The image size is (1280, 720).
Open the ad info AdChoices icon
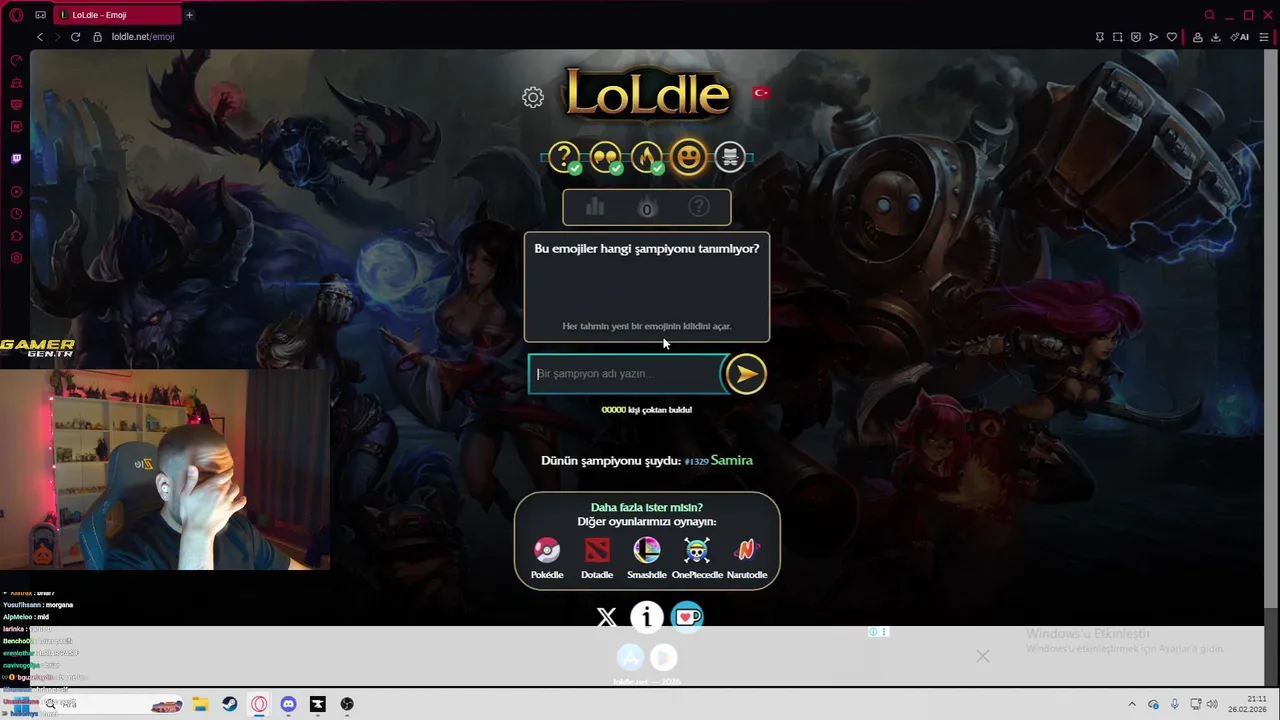coord(873,632)
